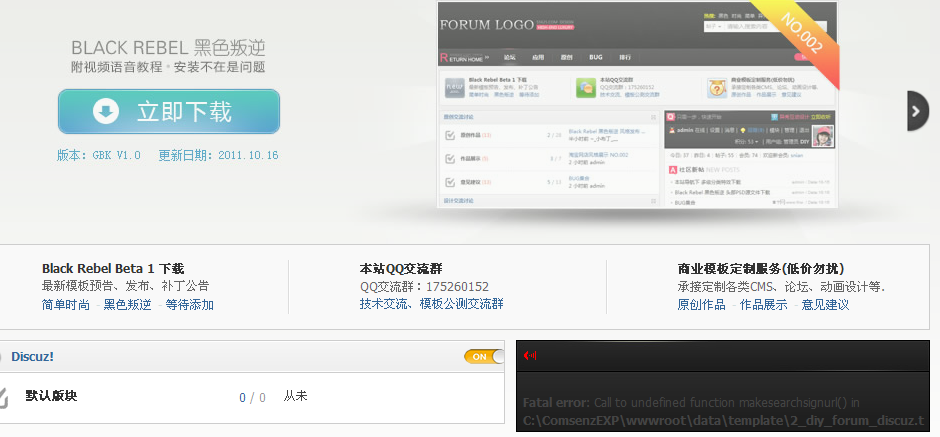Open the Black Rebel forum preview thumbnail
Image resolution: width=940 pixels, height=437 pixels.
[x=637, y=105]
